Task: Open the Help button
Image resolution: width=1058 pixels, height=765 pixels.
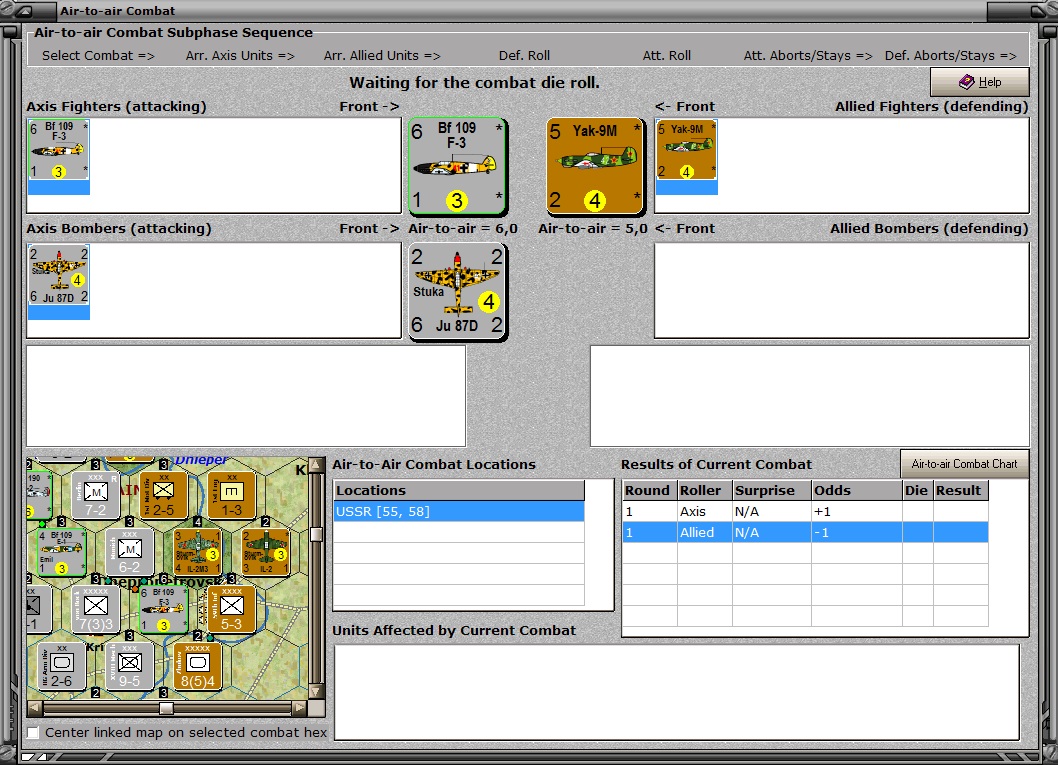Action: point(980,82)
